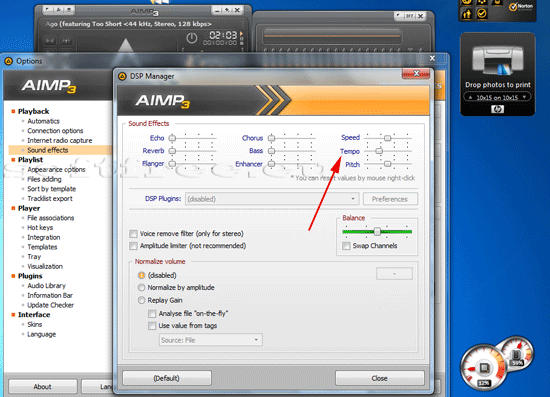The width and height of the screenshot is (550, 397).
Task: Click the Enhancer slider handle
Action: pos(271,164)
